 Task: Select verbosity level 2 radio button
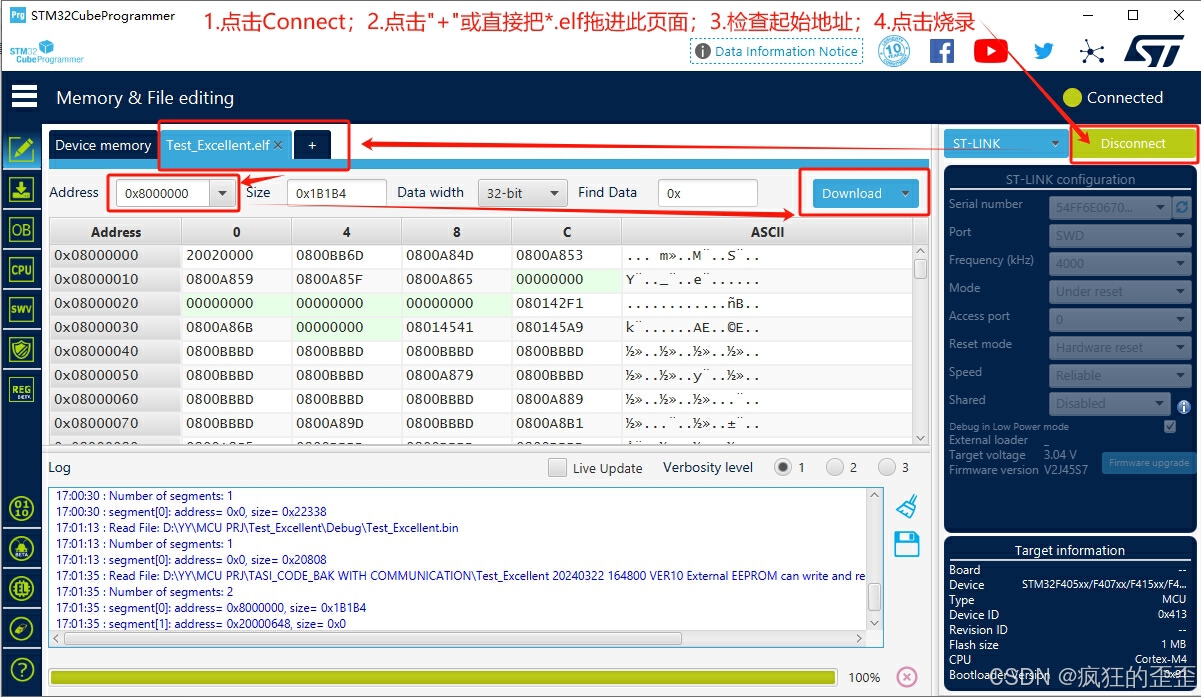click(835, 467)
